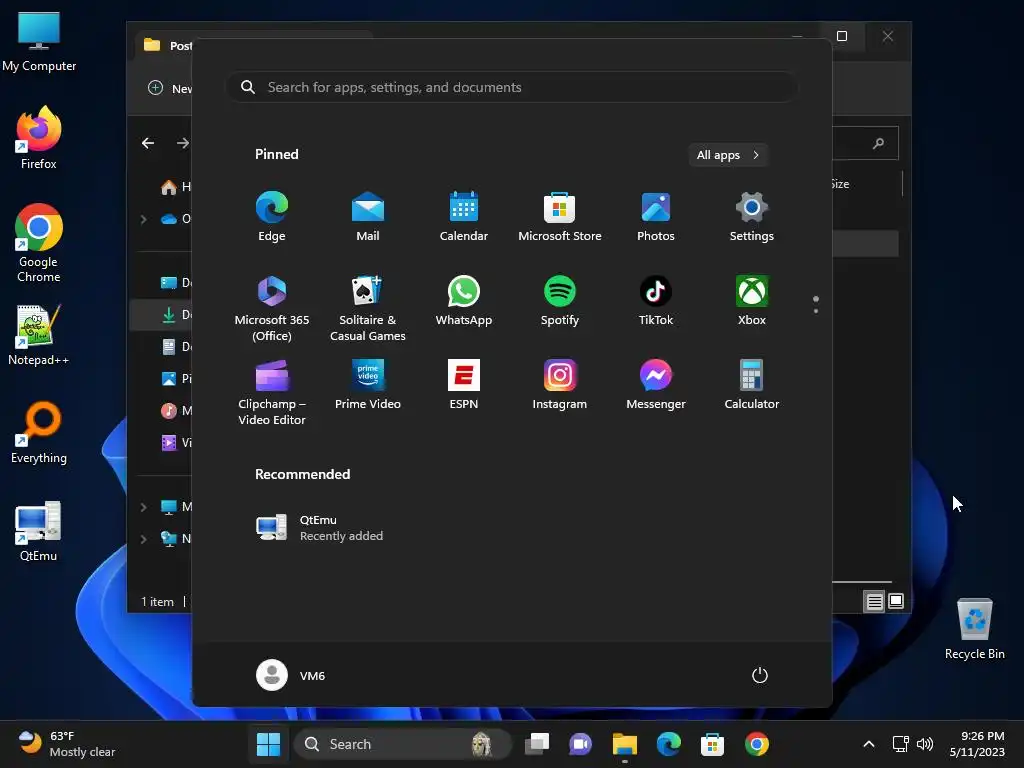1024x768 pixels.
Task: Select the My Computer desktop icon
Action: (x=39, y=41)
